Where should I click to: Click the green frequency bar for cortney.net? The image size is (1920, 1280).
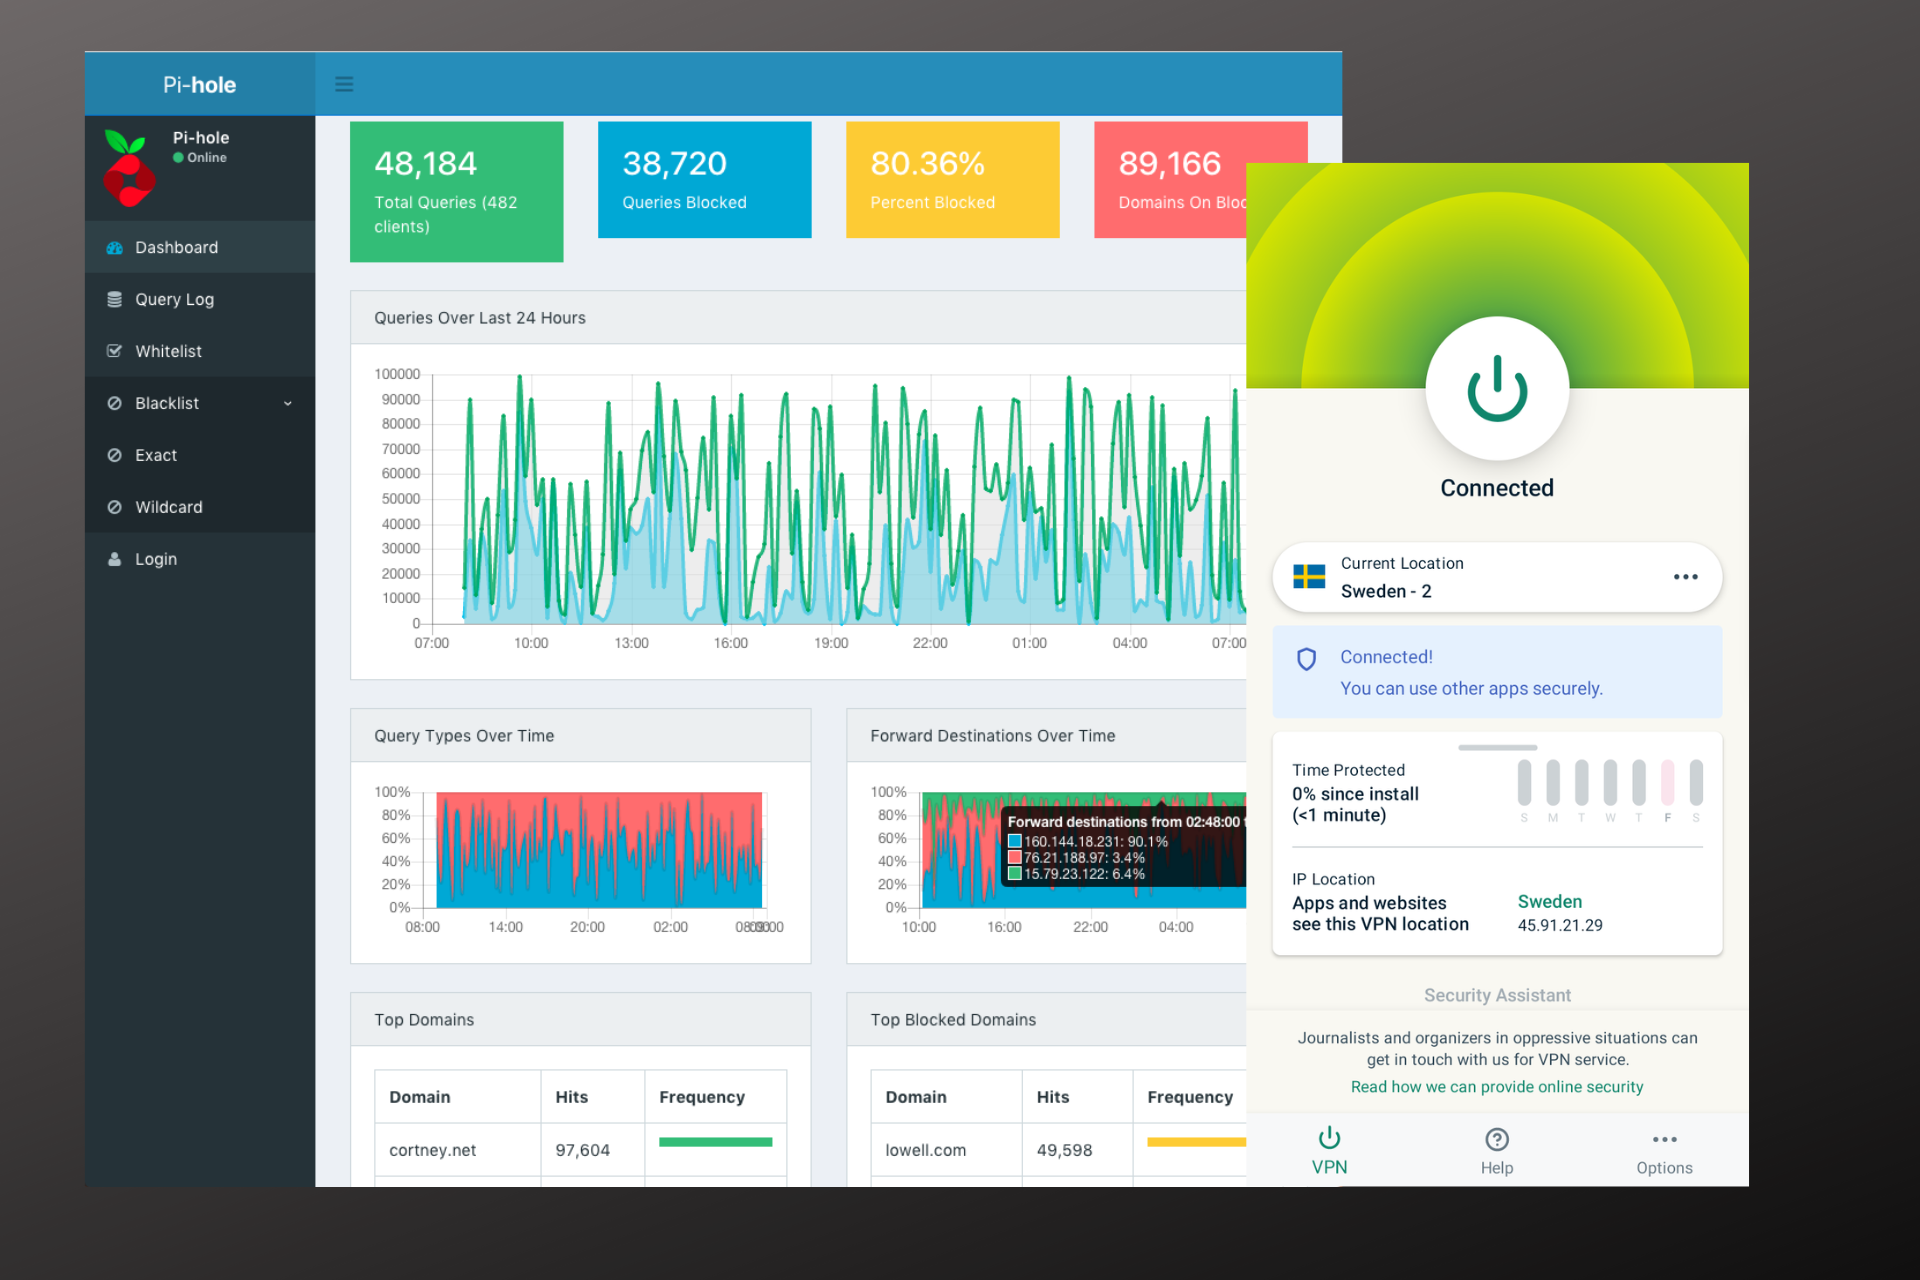click(x=716, y=1142)
